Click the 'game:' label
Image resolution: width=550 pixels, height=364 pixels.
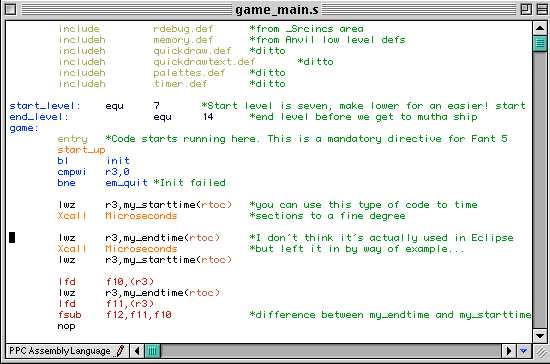point(24,128)
